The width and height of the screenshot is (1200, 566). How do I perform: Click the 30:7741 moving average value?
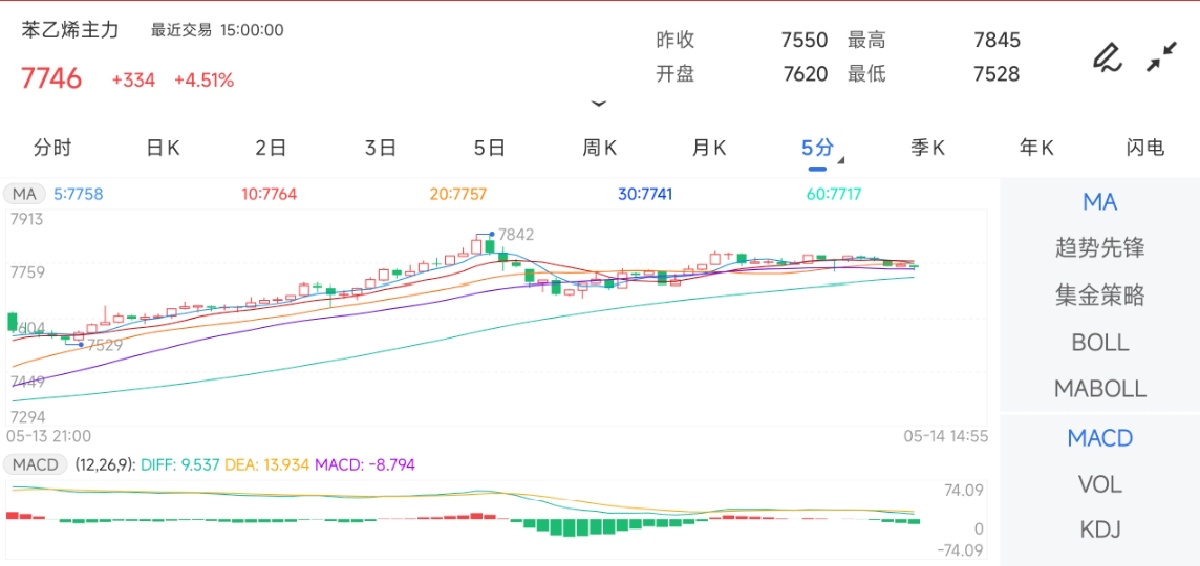(646, 194)
